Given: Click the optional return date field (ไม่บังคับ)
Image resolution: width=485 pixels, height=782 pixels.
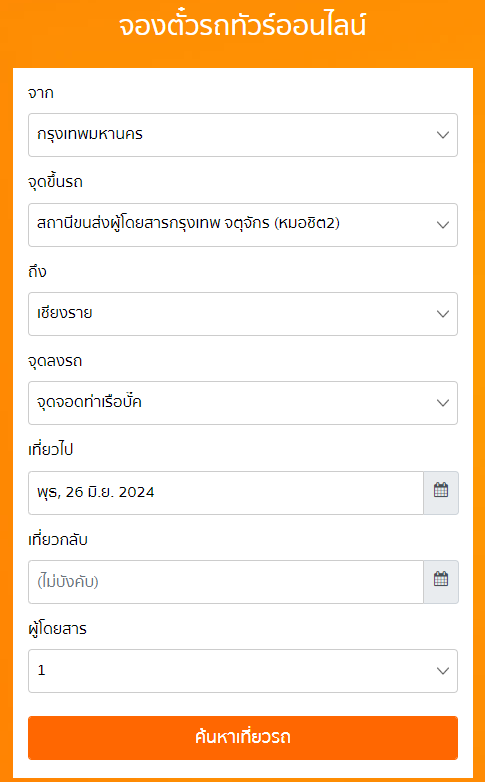Looking at the screenshot, I should (226, 582).
